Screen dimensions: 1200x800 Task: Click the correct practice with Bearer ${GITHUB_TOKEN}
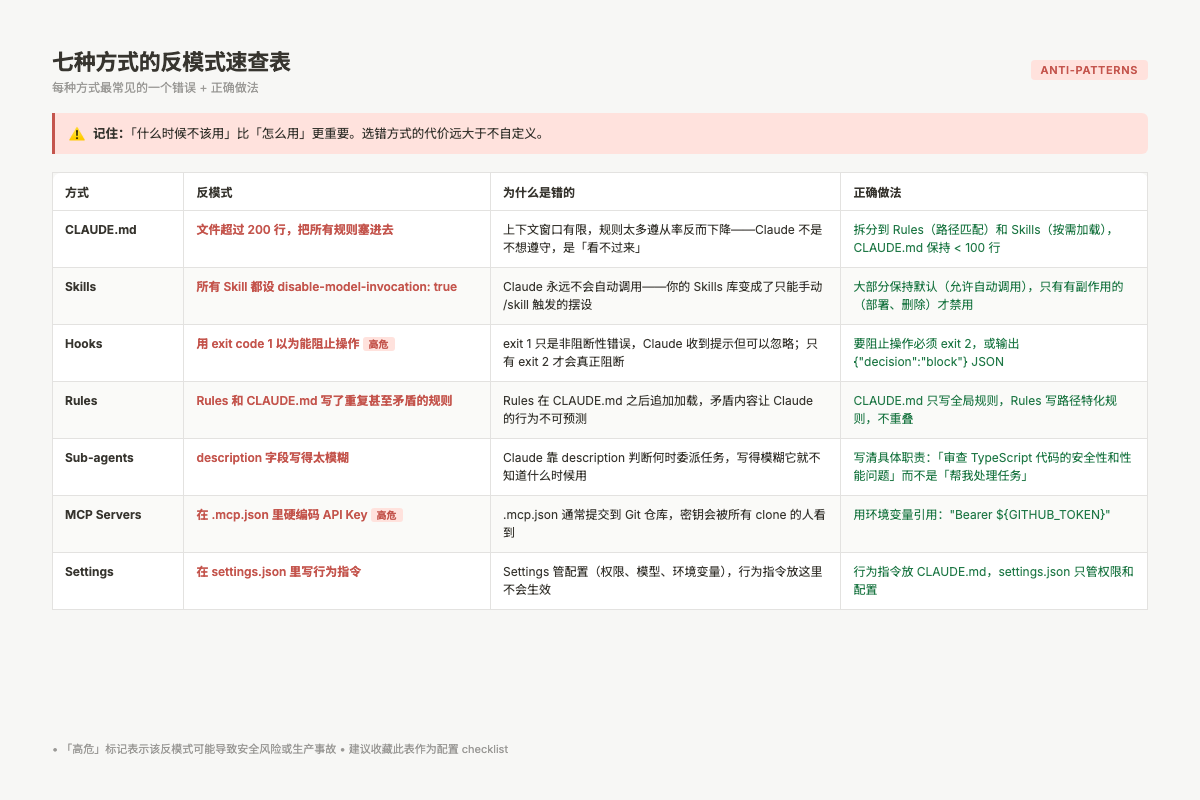(982, 514)
